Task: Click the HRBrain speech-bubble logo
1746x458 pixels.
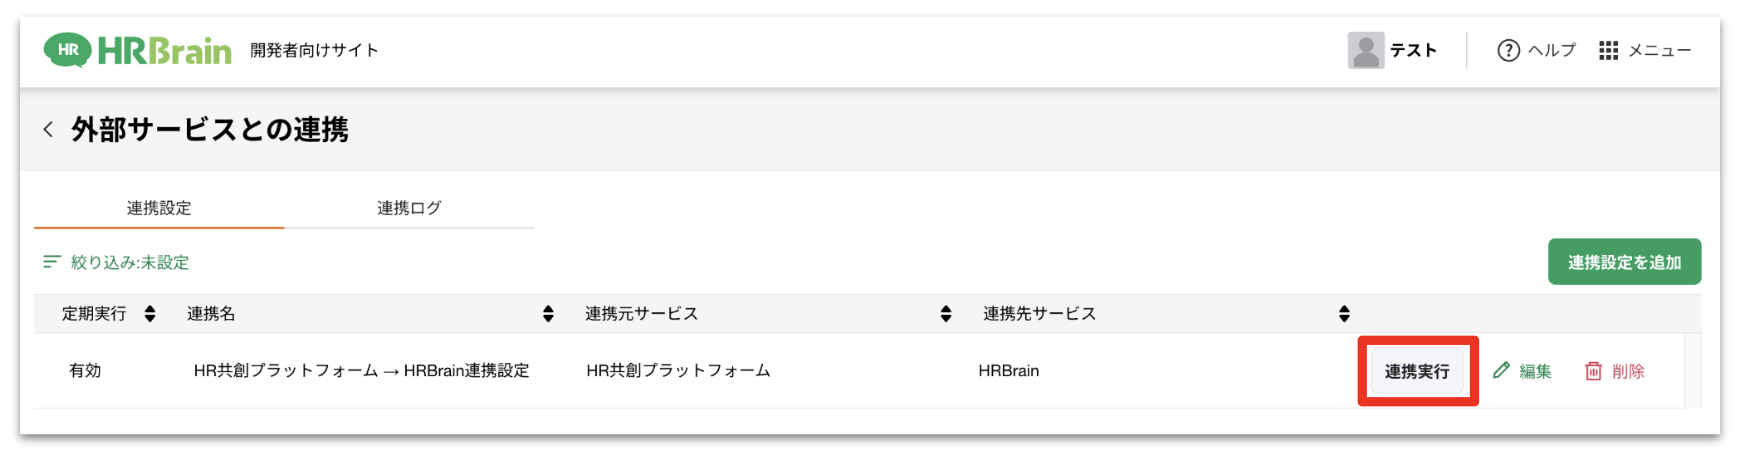Action: pyautogui.click(x=67, y=50)
